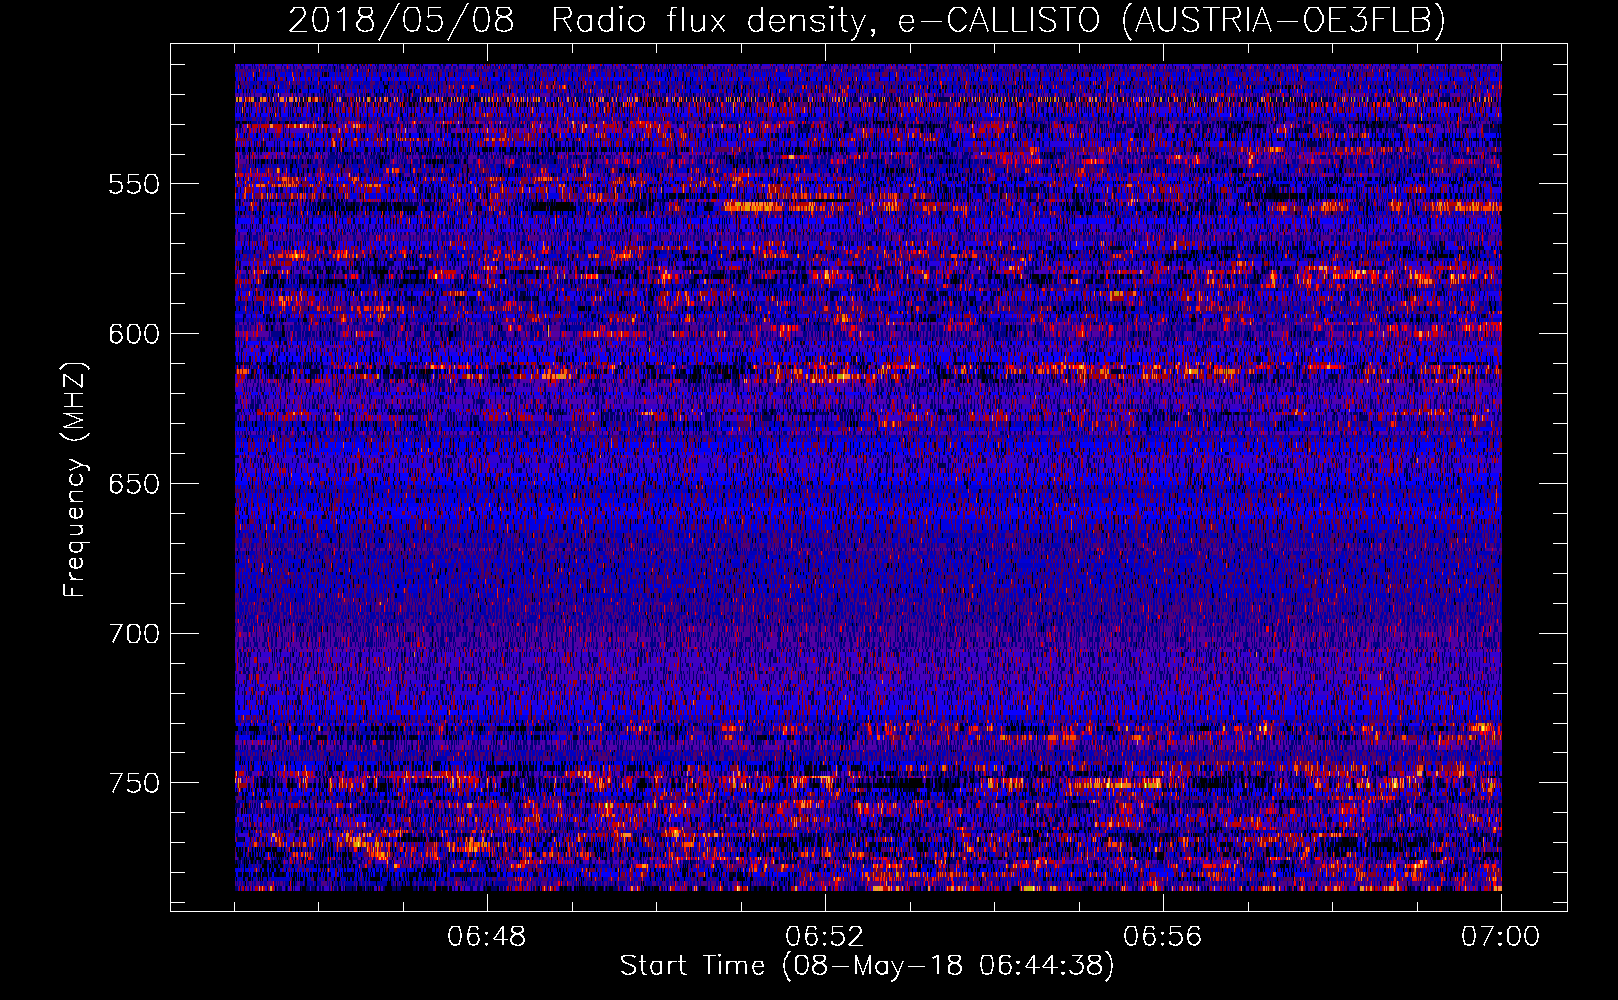The width and height of the screenshot is (1618, 1000).
Task: Select the 750 frequency axis label
Action: click(x=134, y=783)
